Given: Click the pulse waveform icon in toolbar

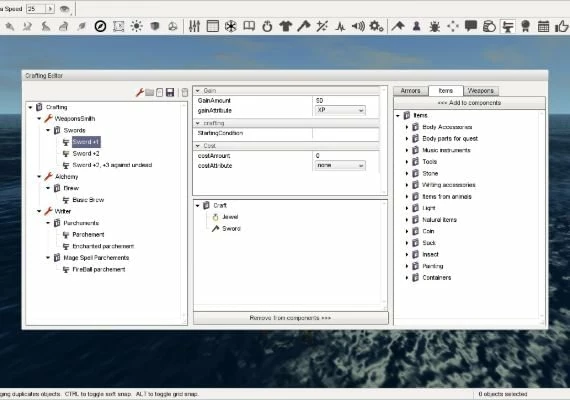Looking at the screenshot, I should [x=340, y=26].
